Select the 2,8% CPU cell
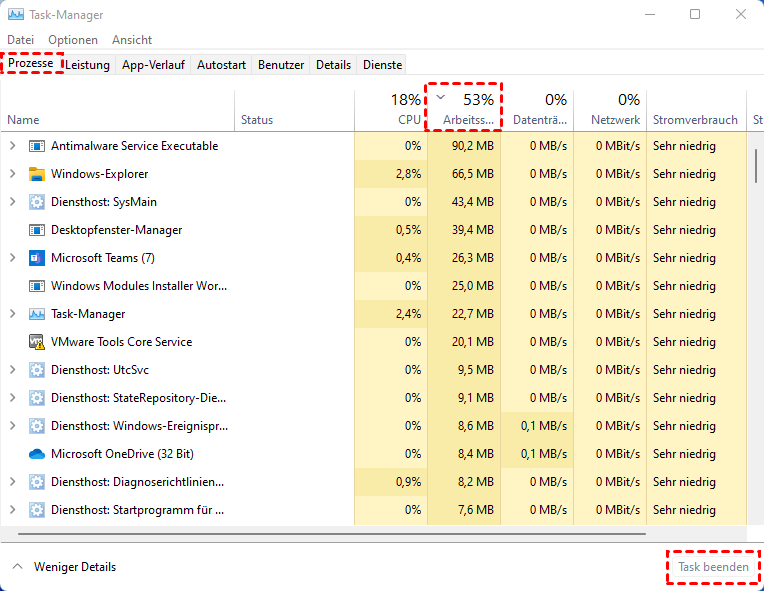Screen dimensions: 764x591 391,174
